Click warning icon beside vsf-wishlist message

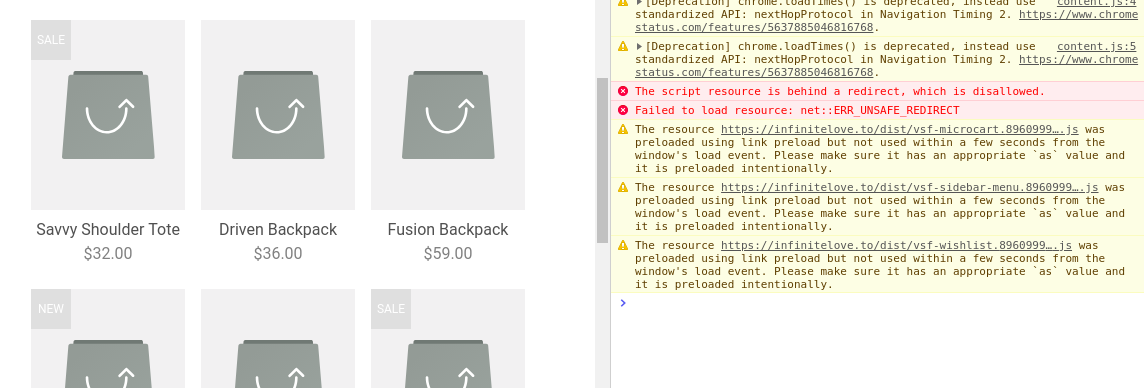click(622, 245)
